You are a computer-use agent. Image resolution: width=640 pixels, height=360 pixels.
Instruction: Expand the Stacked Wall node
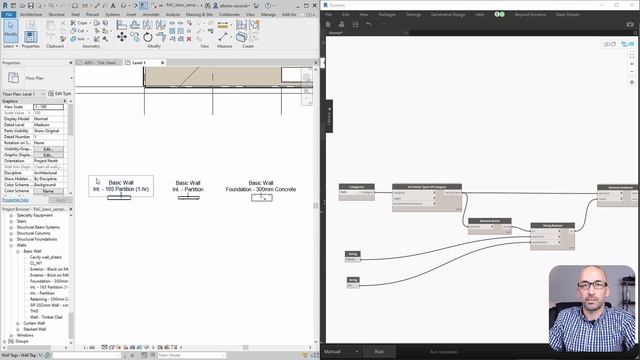(x=18, y=329)
